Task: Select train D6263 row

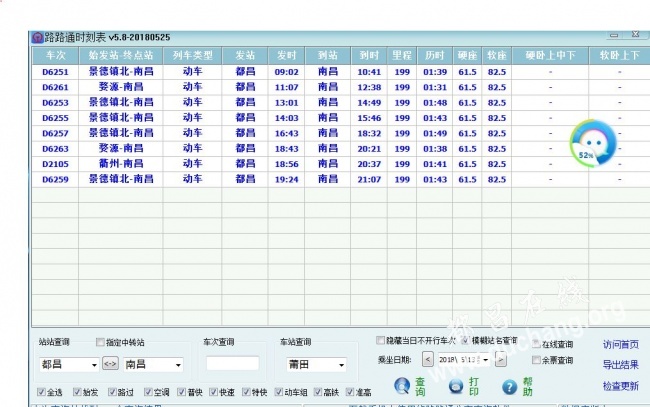Action: pyautogui.click(x=341, y=148)
